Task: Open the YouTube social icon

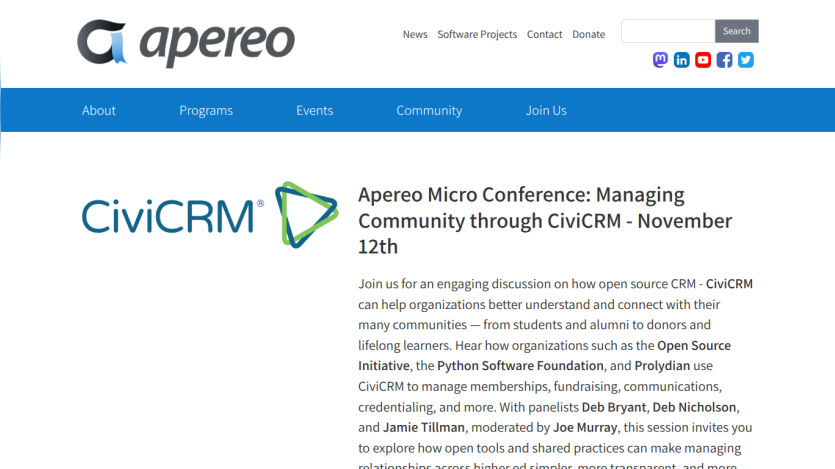Action: click(x=702, y=60)
